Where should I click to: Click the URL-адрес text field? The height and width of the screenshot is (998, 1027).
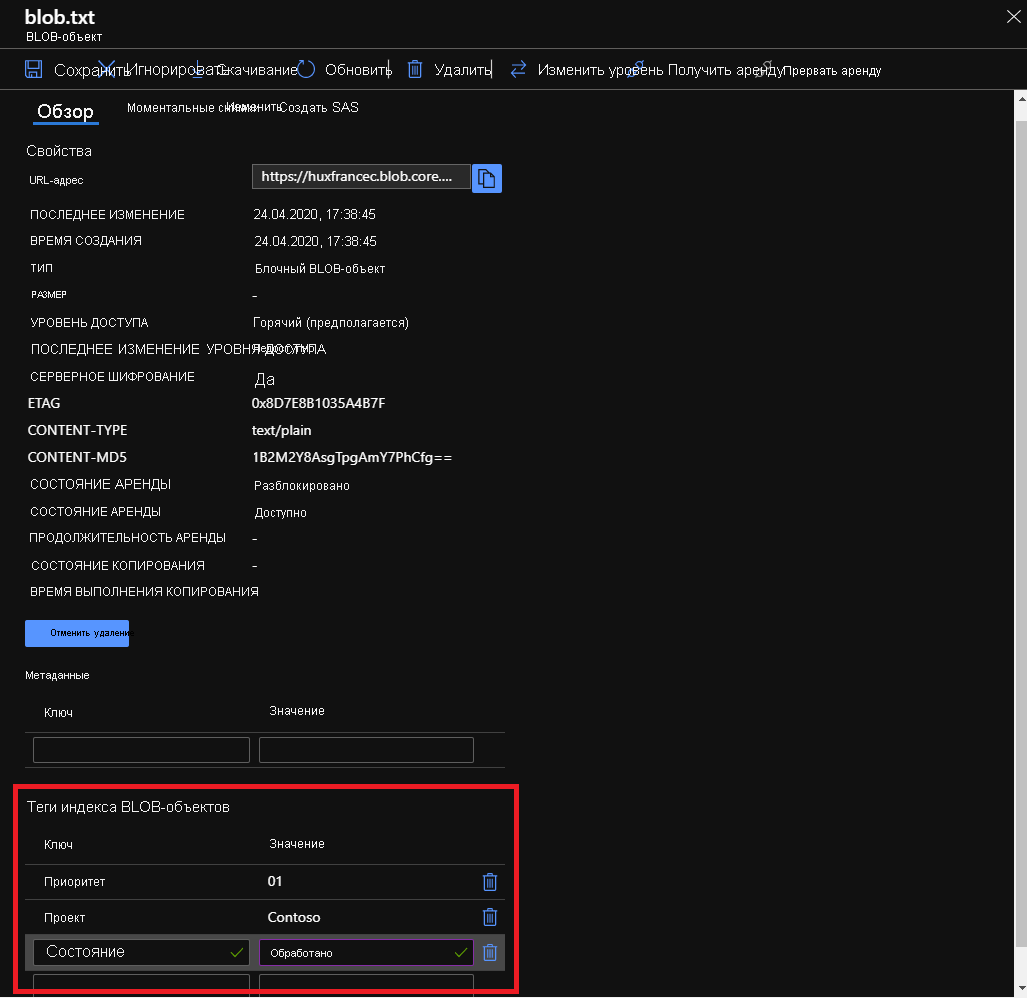pyautogui.click(x=361, y=177)
